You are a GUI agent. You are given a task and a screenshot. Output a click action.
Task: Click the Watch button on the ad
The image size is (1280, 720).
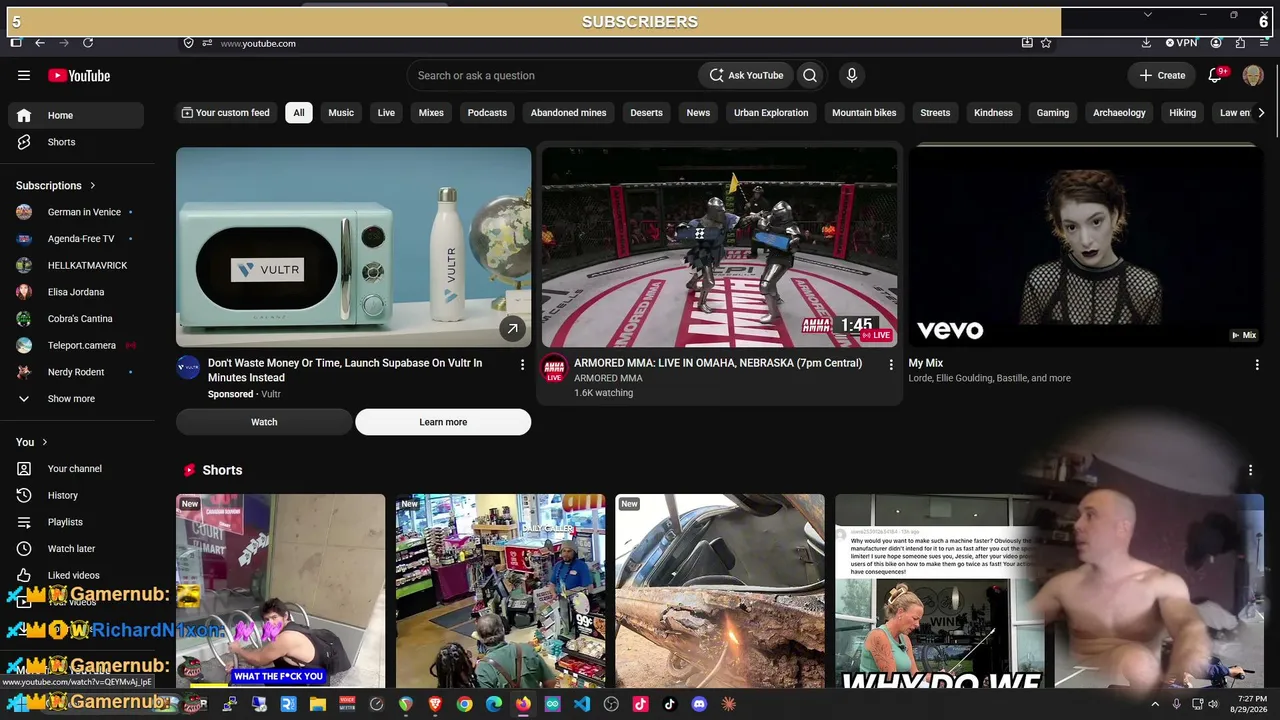pyautogui.click(x=264, y=422)
